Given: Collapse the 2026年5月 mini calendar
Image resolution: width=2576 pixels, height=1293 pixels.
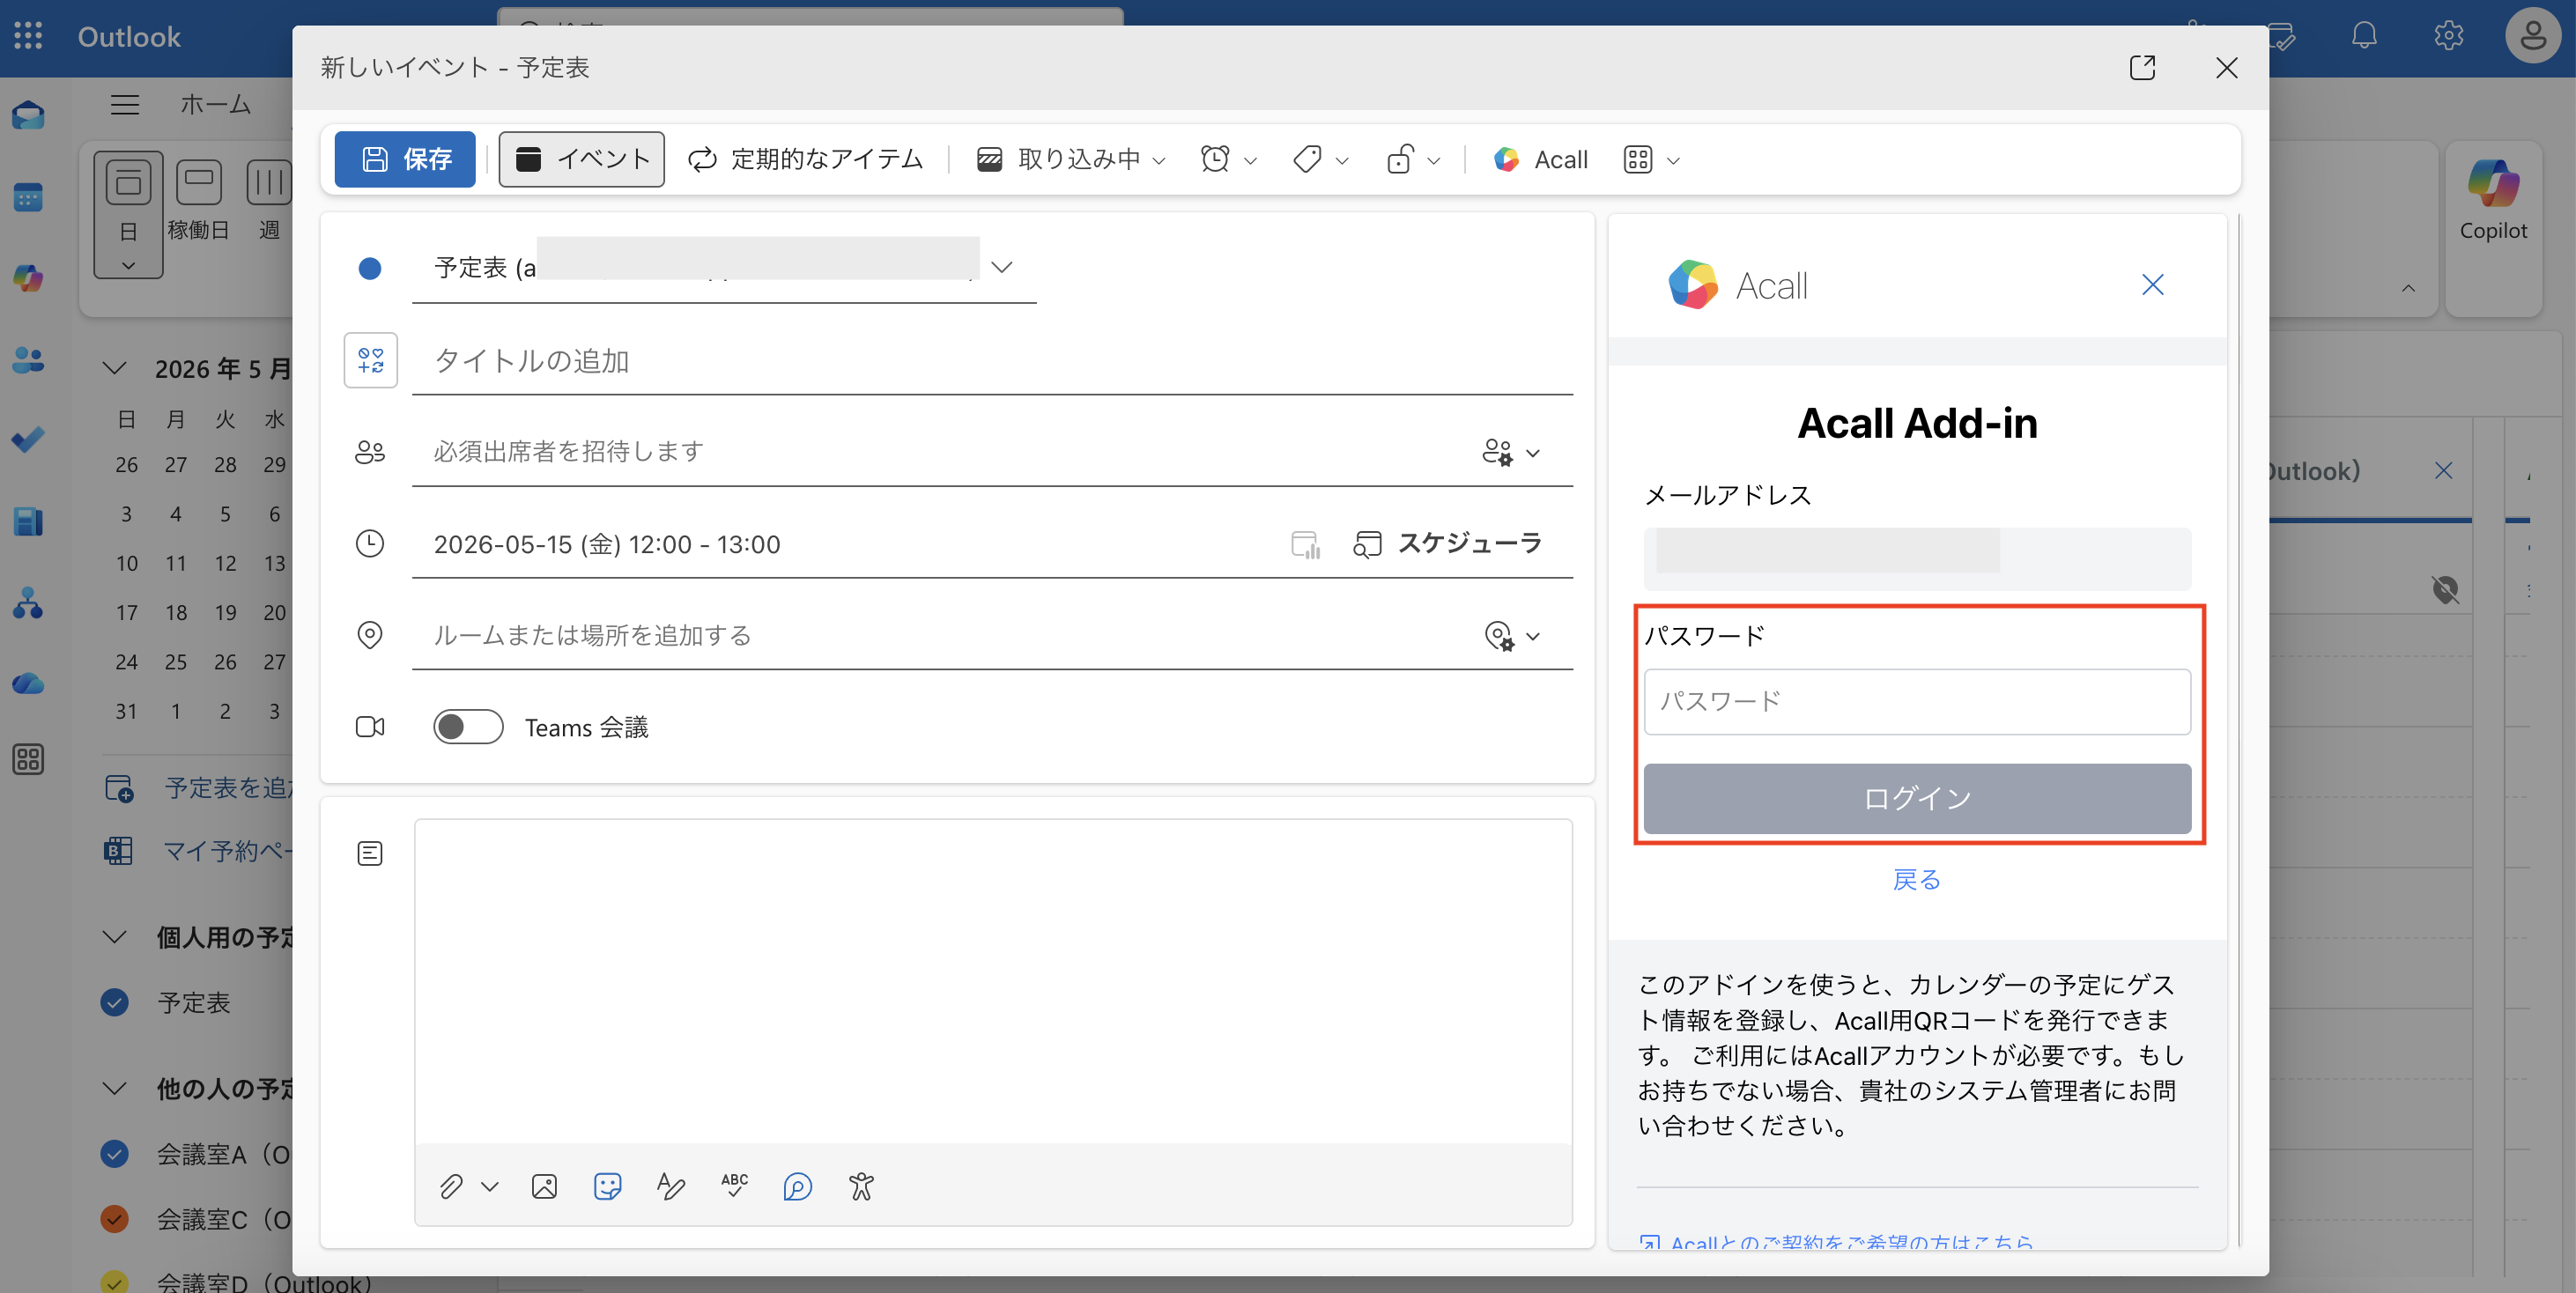Looking at the screenshot, I should pyautogui.click(x=115, y=368).
